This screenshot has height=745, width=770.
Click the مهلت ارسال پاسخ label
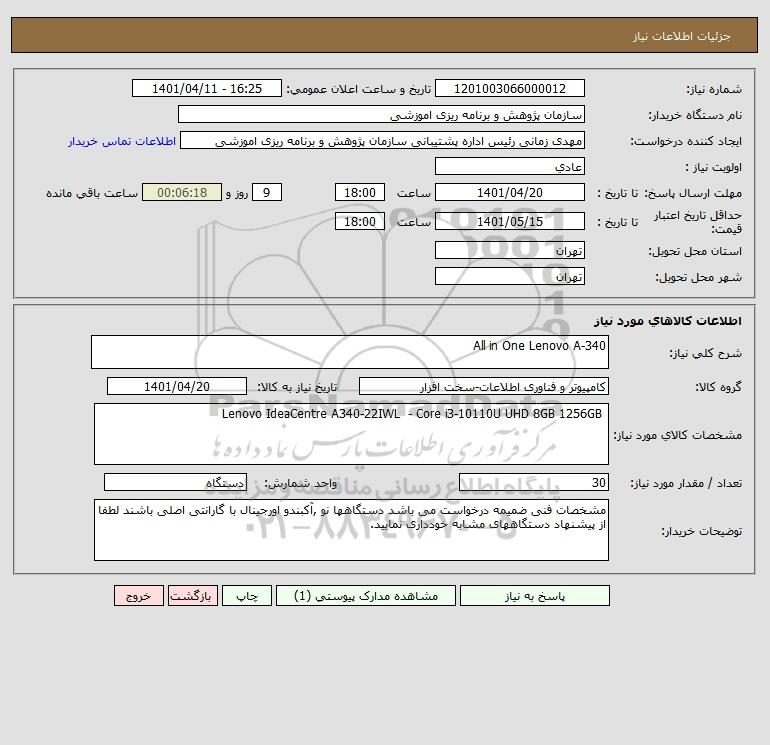pos(693,193)
